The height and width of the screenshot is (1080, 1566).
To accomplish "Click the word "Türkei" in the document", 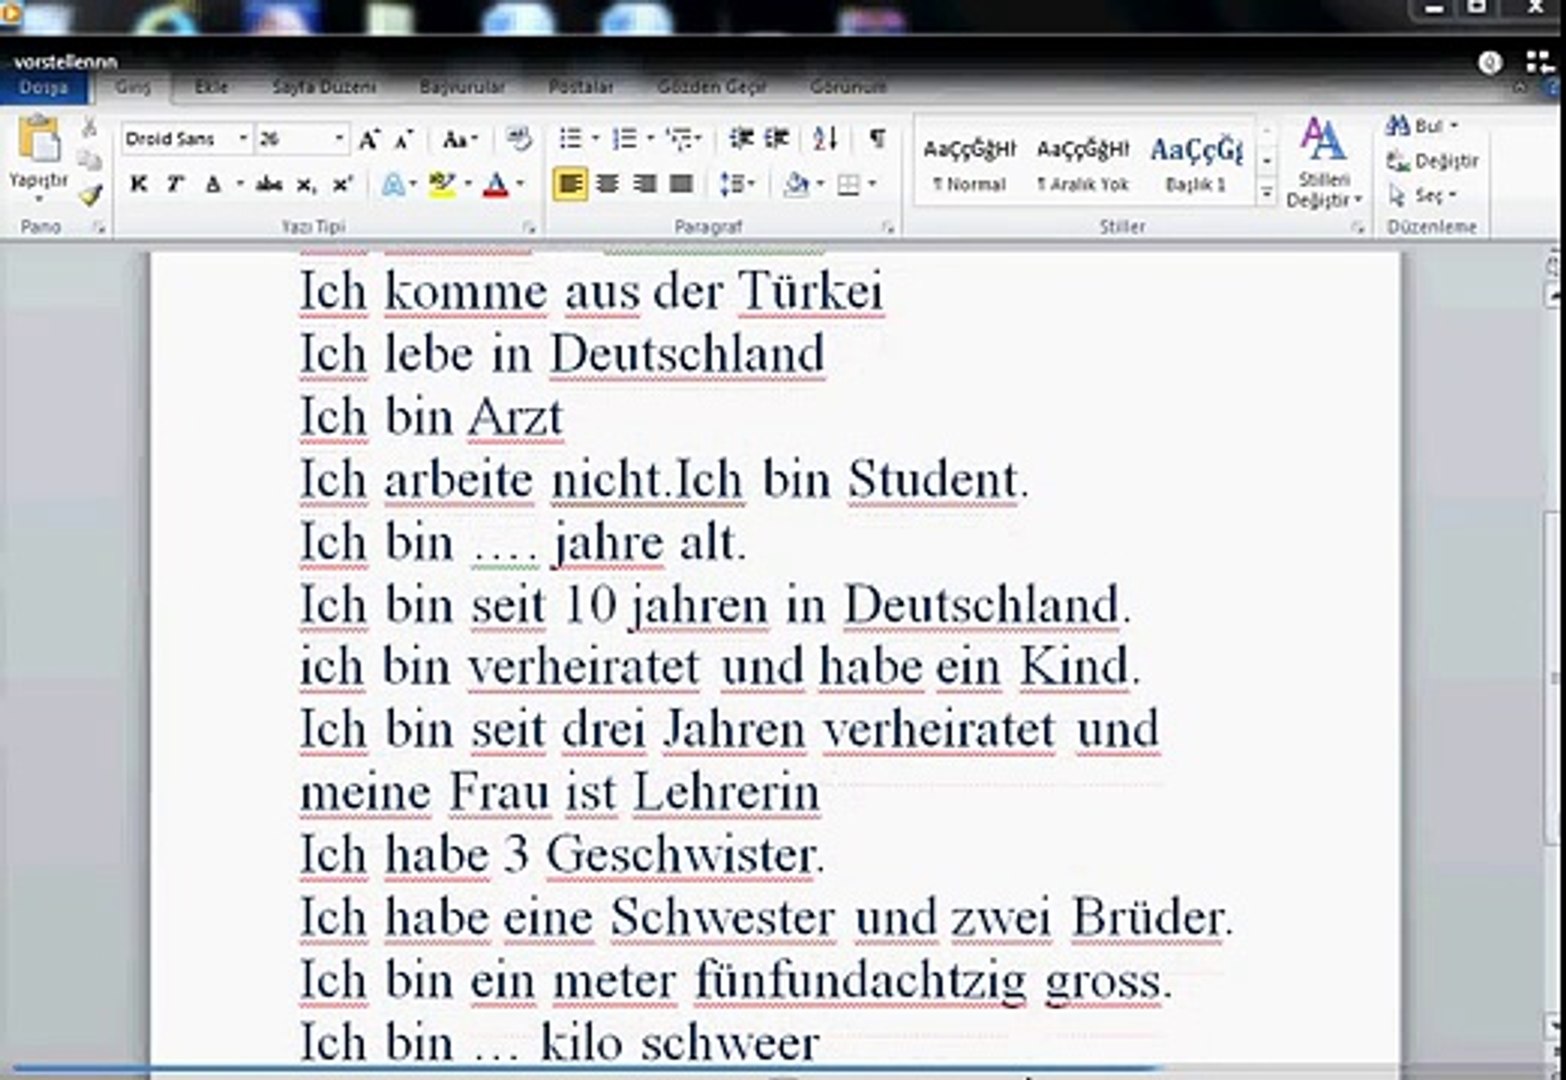I will point(811,292).
